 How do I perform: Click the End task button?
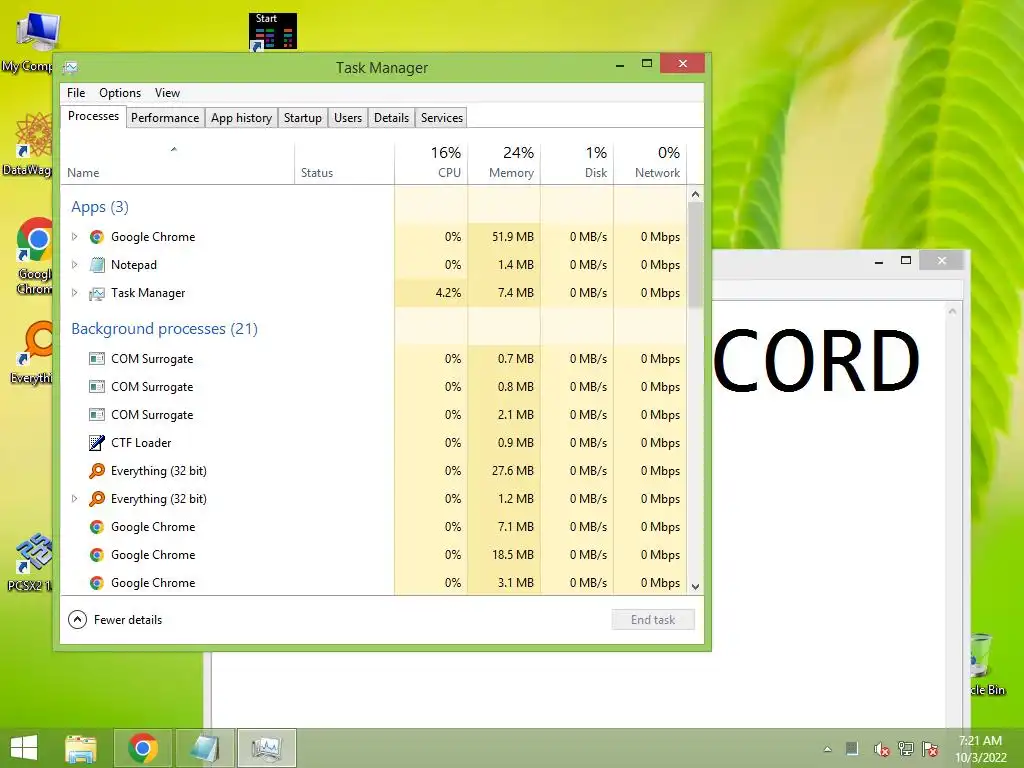pyautogui.click(x=653, y=620)
